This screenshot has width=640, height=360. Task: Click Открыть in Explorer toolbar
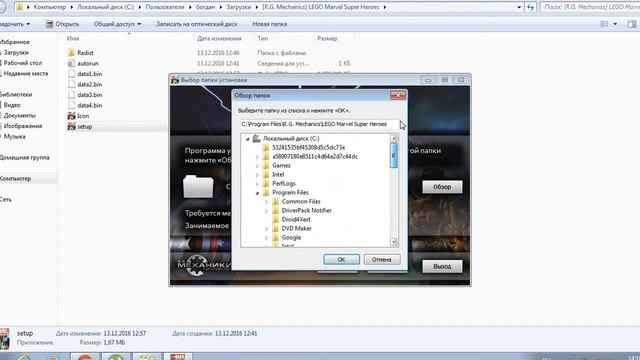click(62, 24)
